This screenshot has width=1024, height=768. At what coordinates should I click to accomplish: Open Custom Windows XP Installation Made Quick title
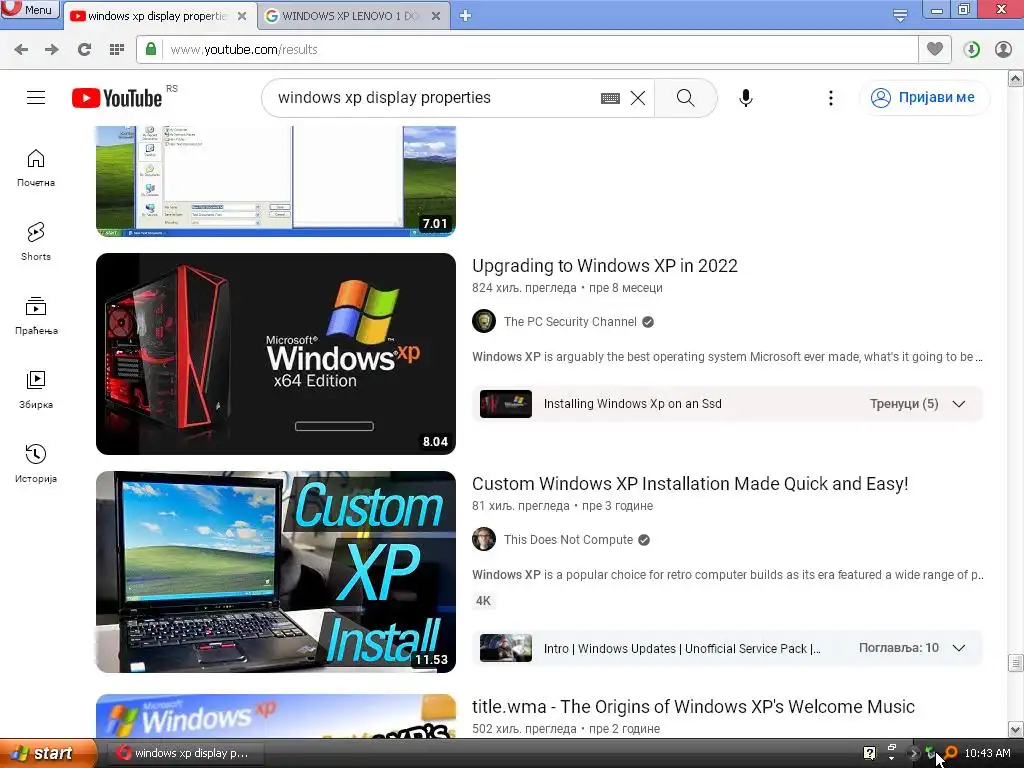pyautogui.click(x=690, y=484)
